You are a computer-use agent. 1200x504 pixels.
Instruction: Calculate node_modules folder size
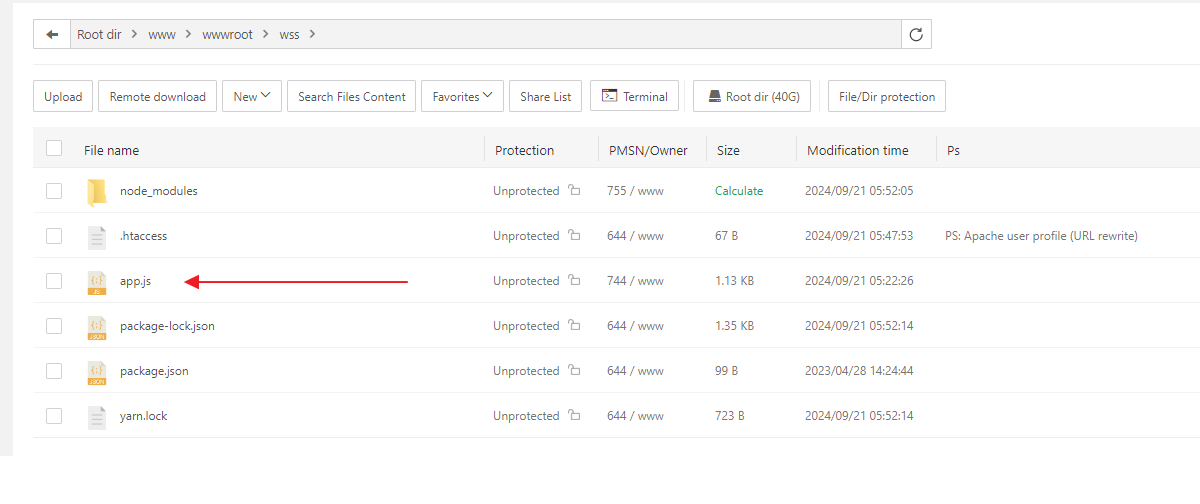pyautogui.click(x=738, y=191)
